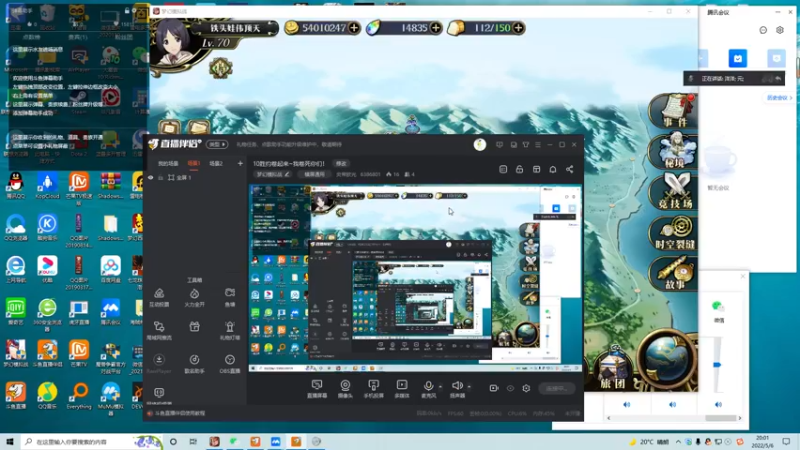Viewport: 800px width, 450px height.
Task: Open the type dropdown next to the app logo
Action: [x=217, y=144]
